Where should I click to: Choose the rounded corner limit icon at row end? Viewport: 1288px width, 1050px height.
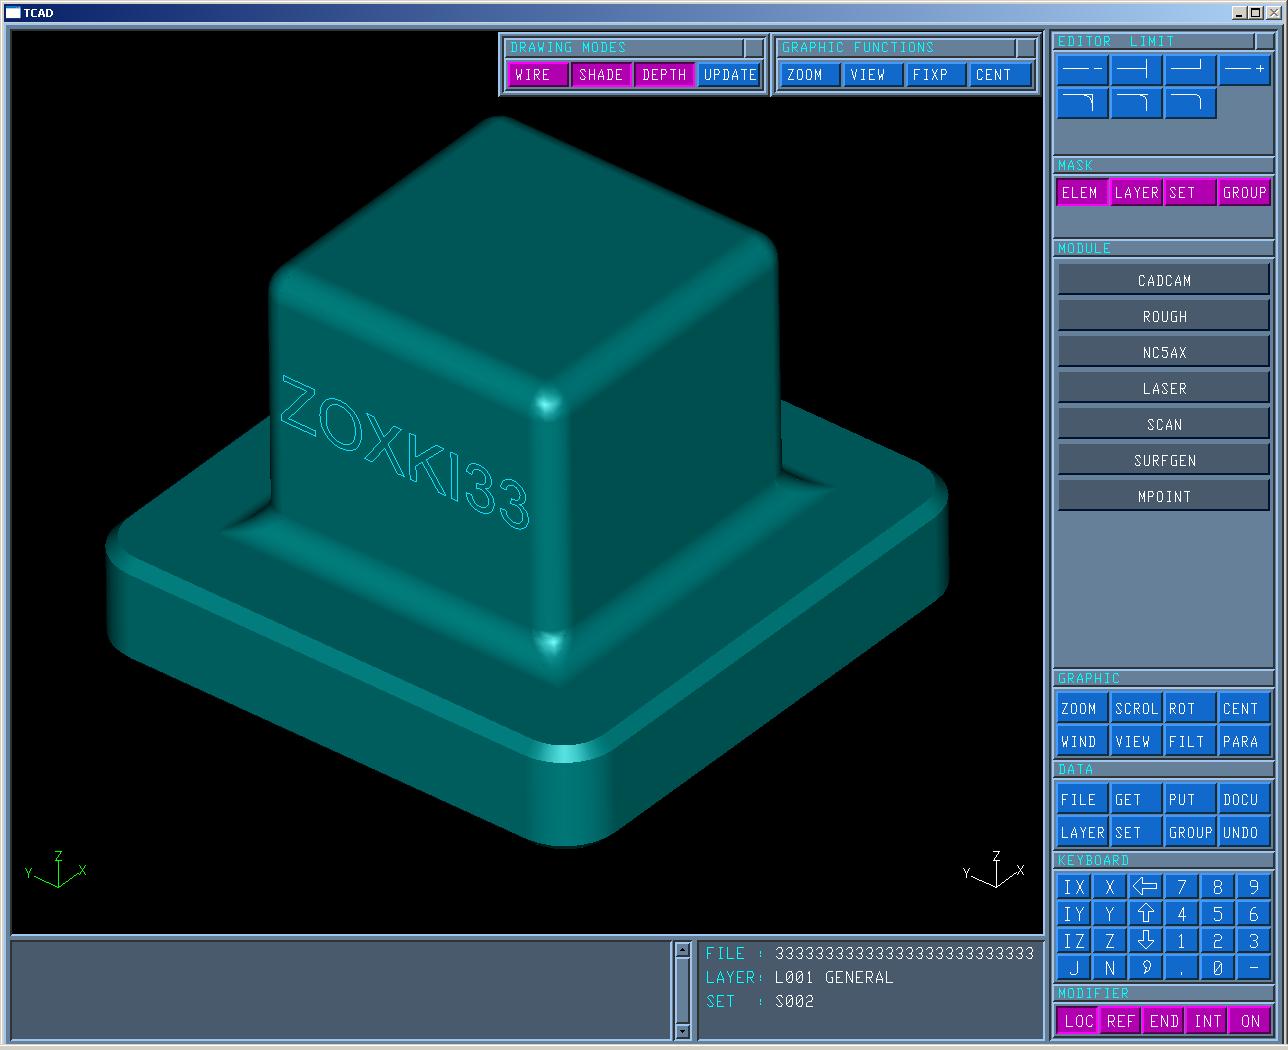click(1190, 103)
